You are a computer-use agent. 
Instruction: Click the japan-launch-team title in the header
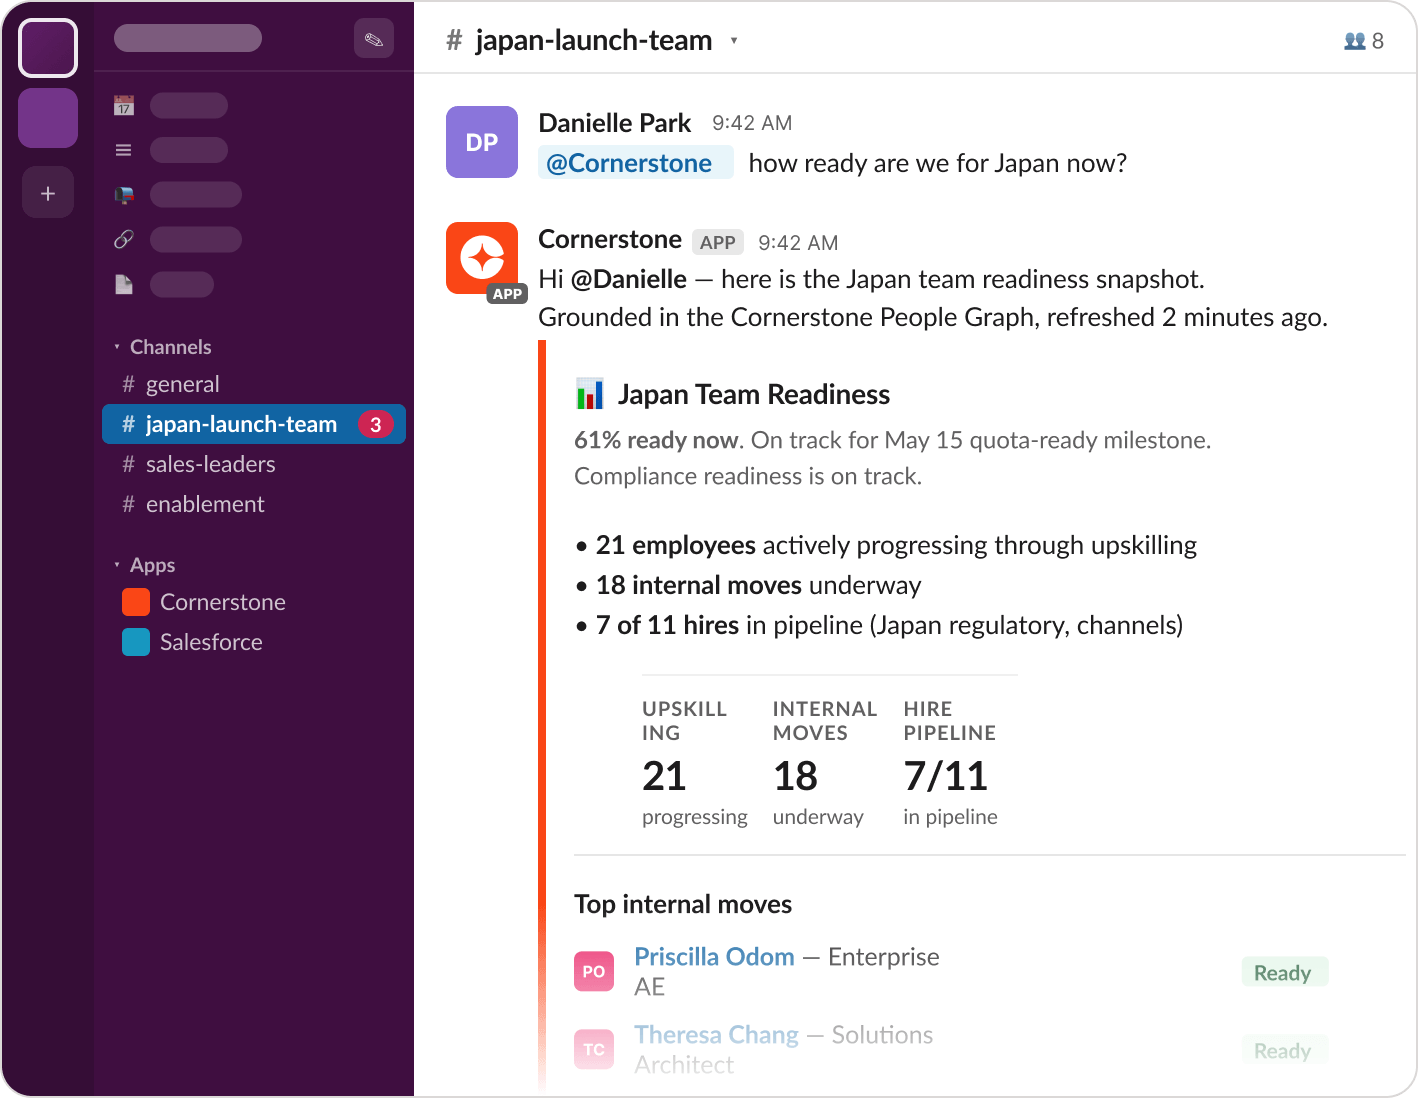click(x=594, y=41)
